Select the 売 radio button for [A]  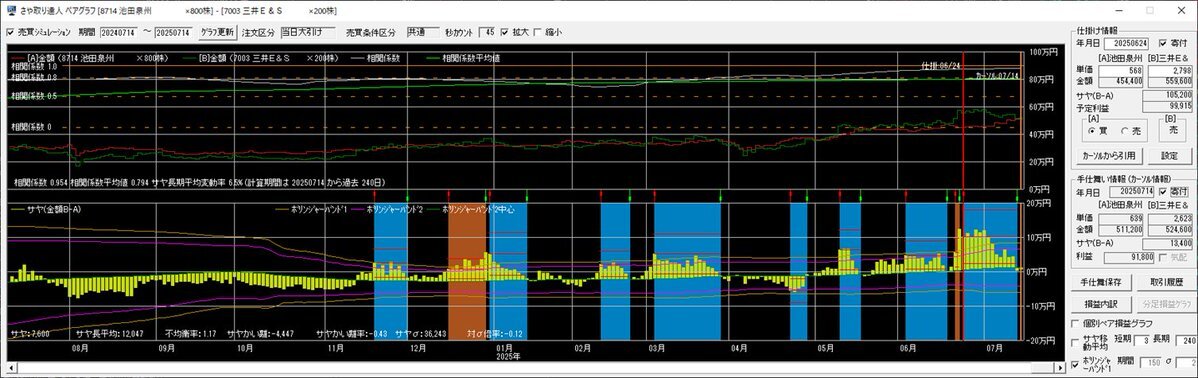[x=1124, y=131]
